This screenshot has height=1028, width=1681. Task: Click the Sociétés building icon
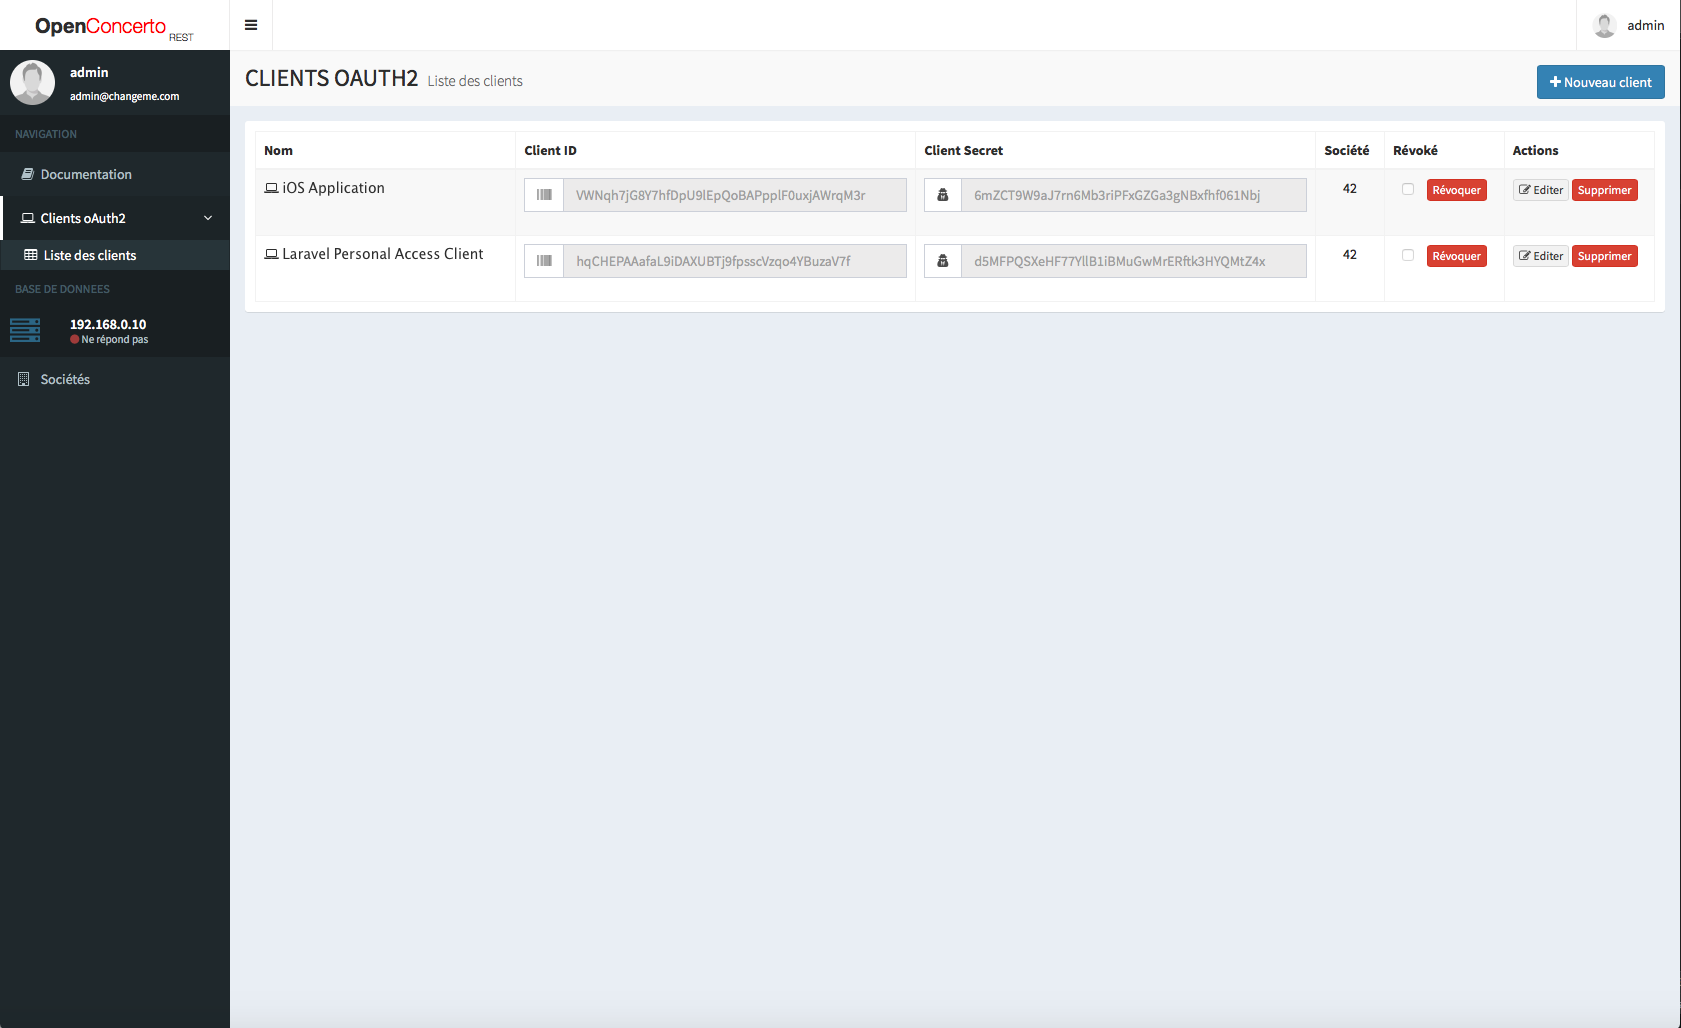[x=24, y=379]
